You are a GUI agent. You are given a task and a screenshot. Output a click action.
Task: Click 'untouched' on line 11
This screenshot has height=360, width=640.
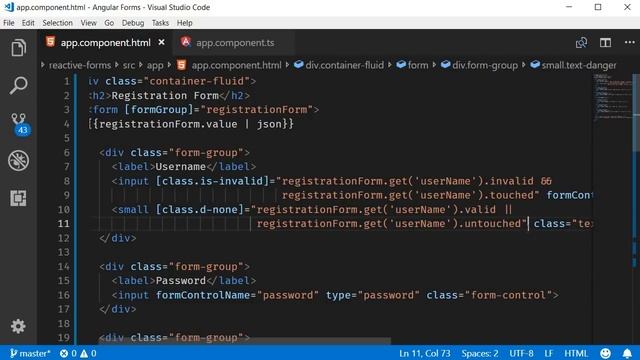click(493, 224)
